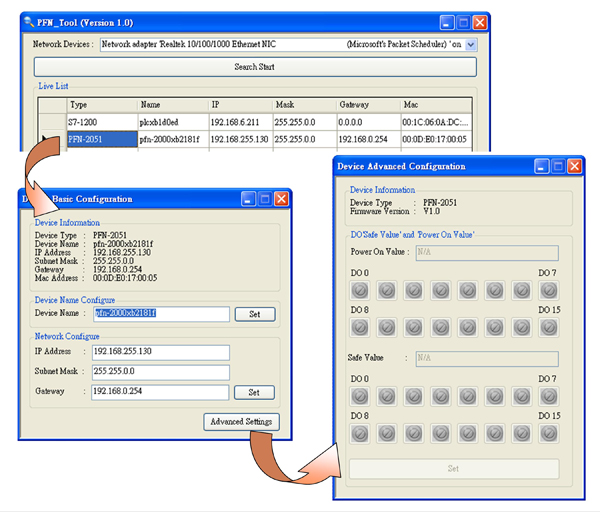Image resolution: width=600 pixels, height=512 pixels.
Task: Click the IP Address input field
Action: pos(160,352)
